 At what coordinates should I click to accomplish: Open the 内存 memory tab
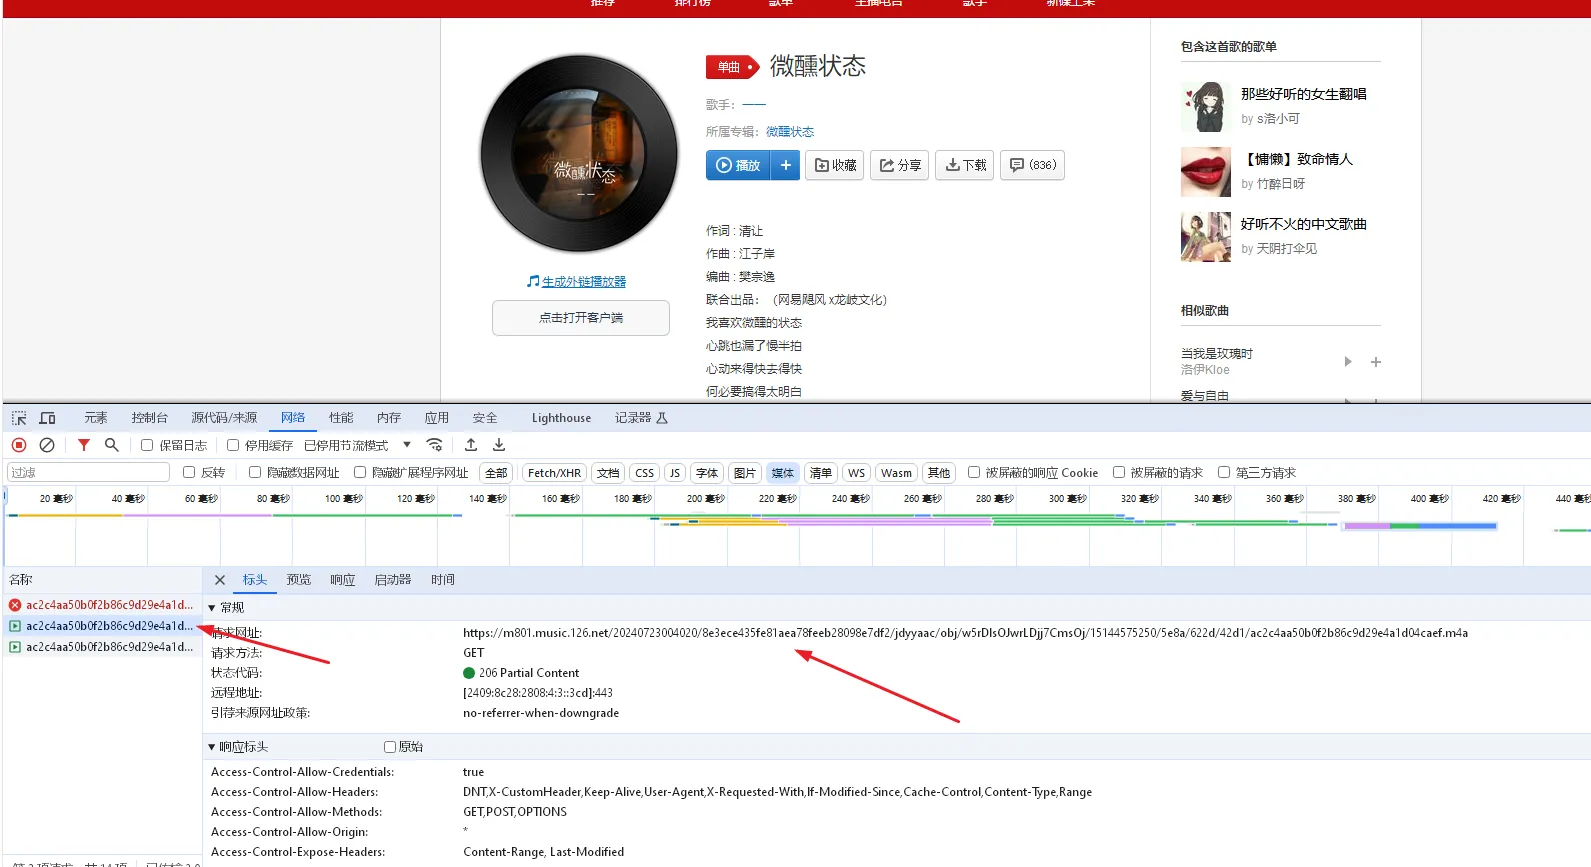click(389, 418)
